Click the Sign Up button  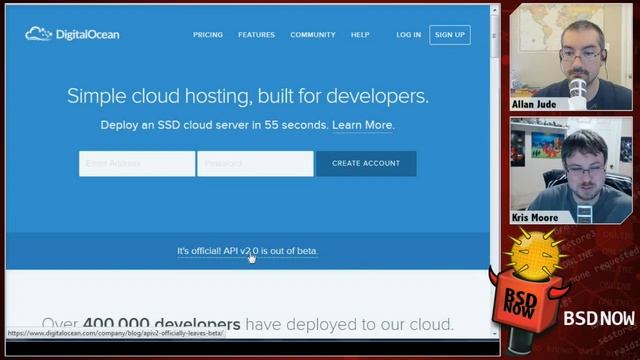450,35
